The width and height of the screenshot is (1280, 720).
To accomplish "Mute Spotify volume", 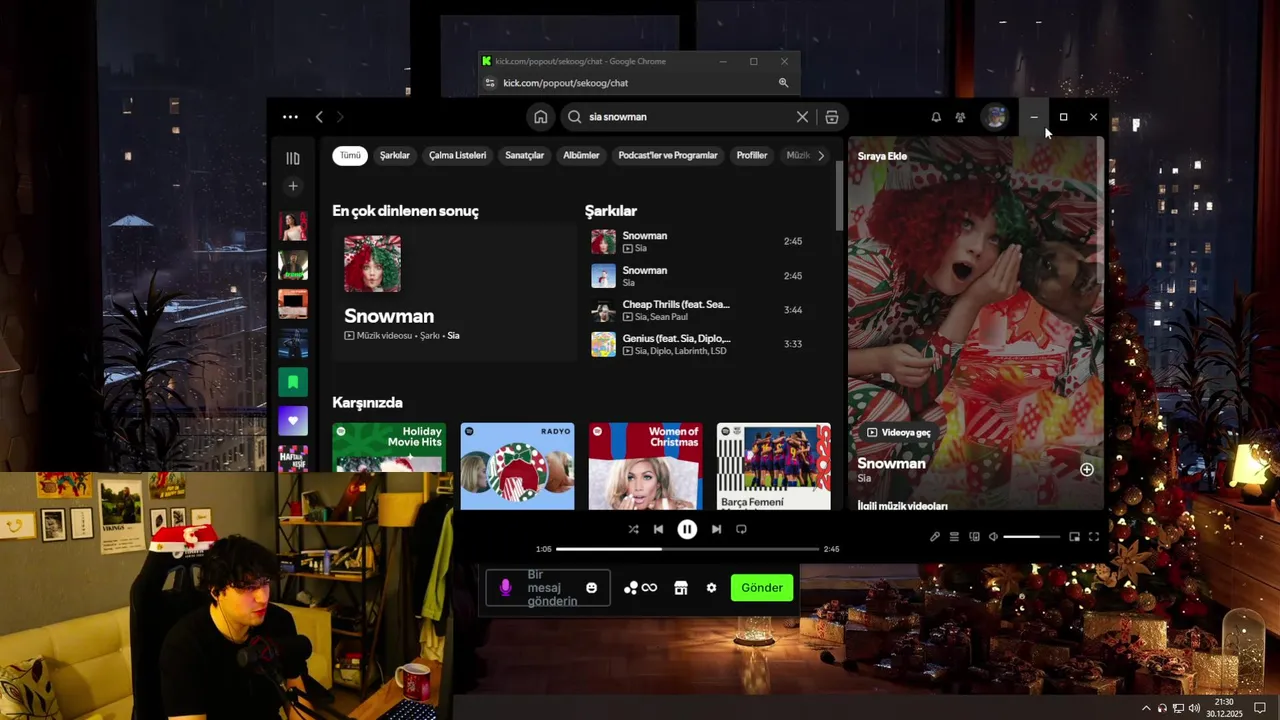I will click(993, 537).
